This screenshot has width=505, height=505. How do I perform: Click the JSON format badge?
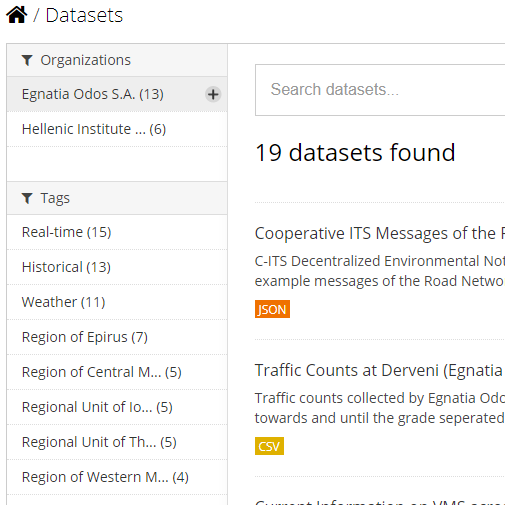tap(272, 309)
